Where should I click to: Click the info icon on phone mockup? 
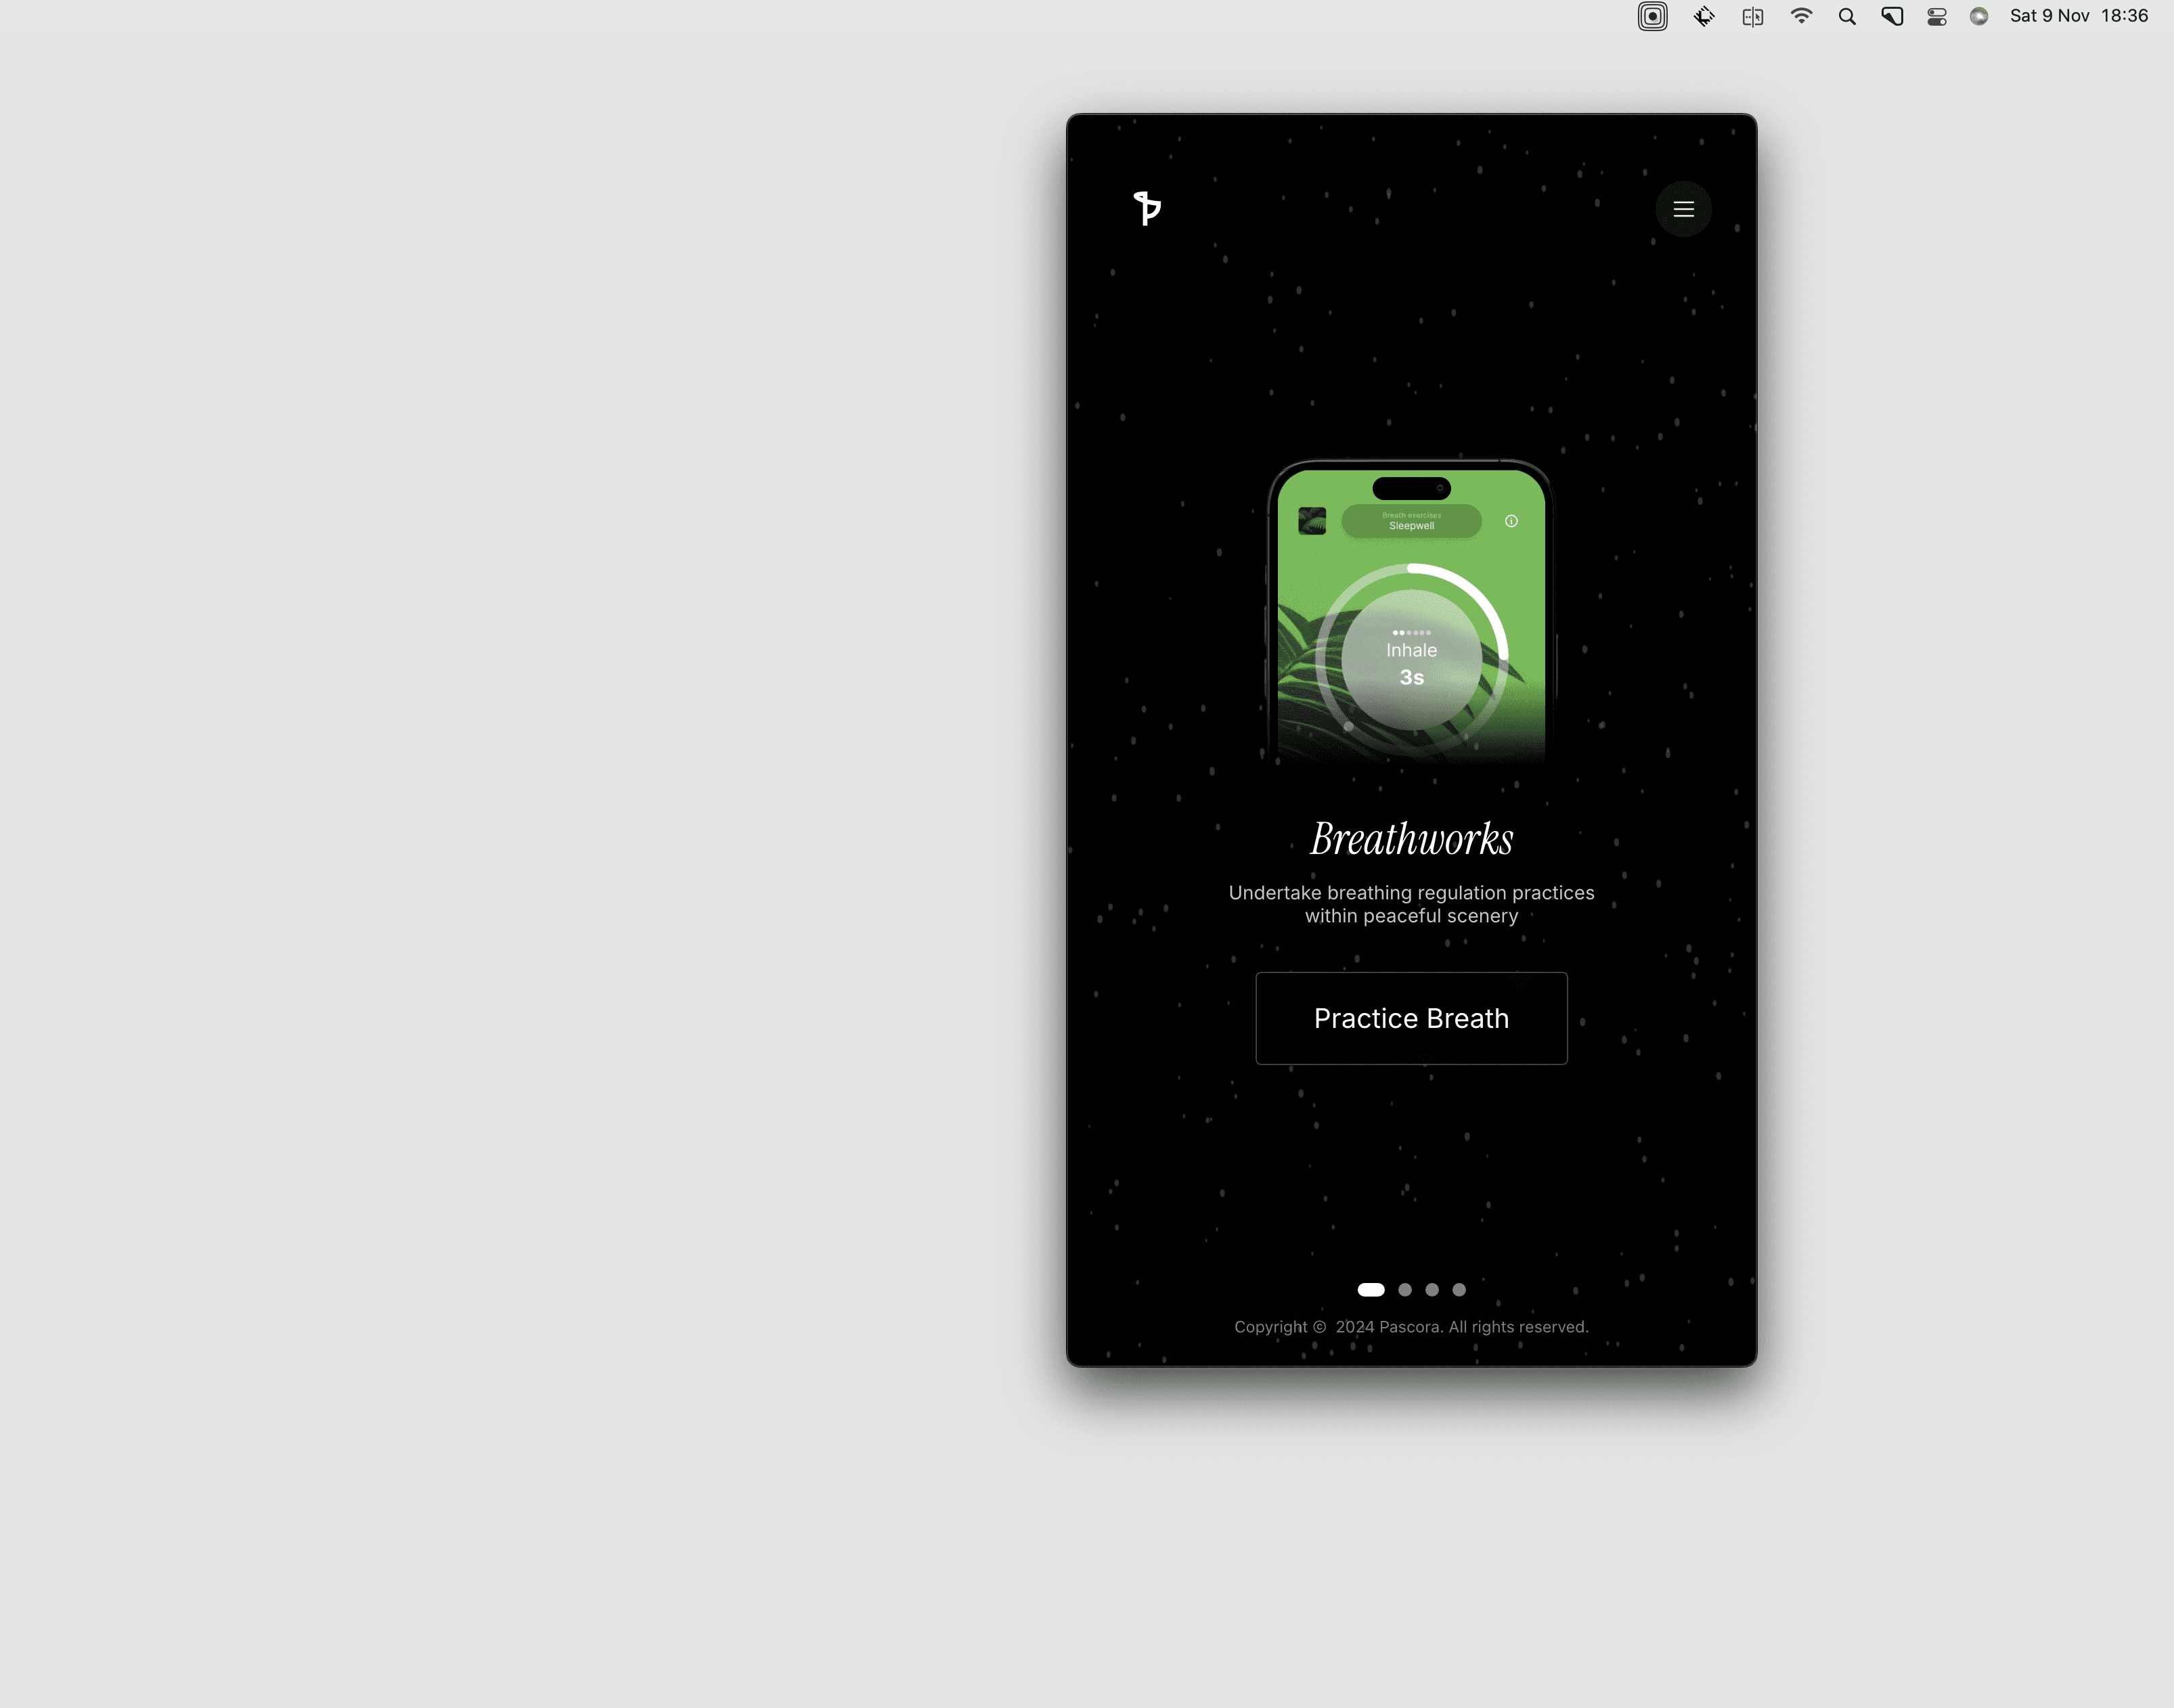pyautogui.click(x=1511, y=521)
